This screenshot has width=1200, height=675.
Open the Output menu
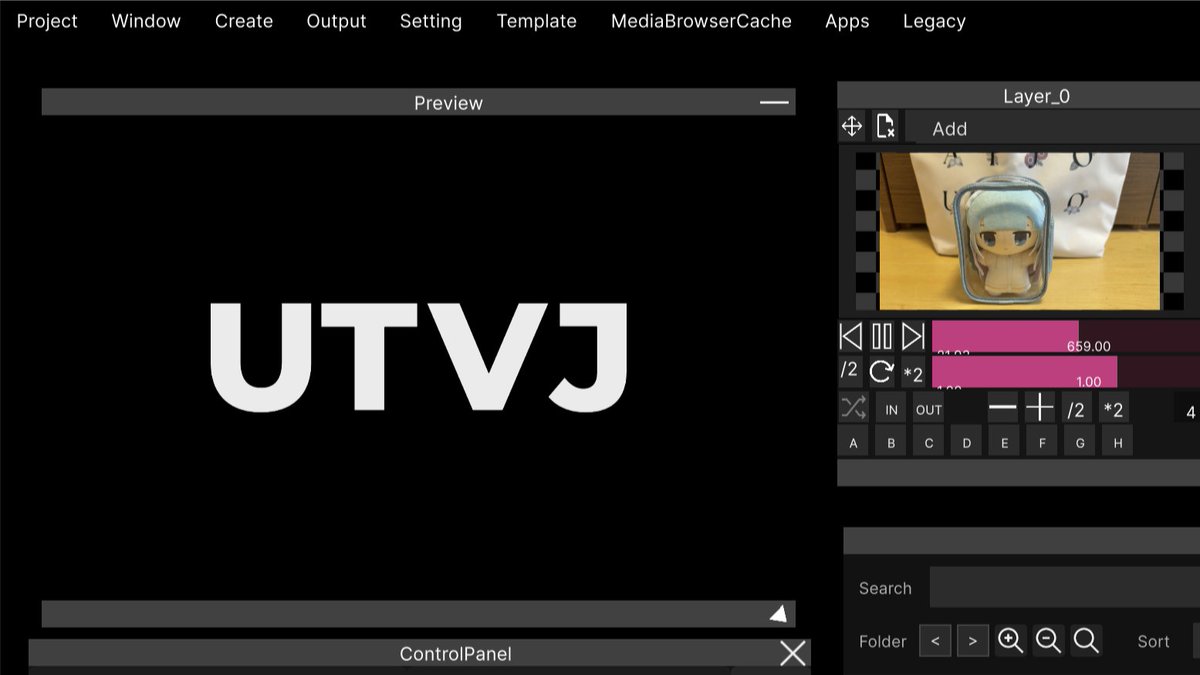336,21
